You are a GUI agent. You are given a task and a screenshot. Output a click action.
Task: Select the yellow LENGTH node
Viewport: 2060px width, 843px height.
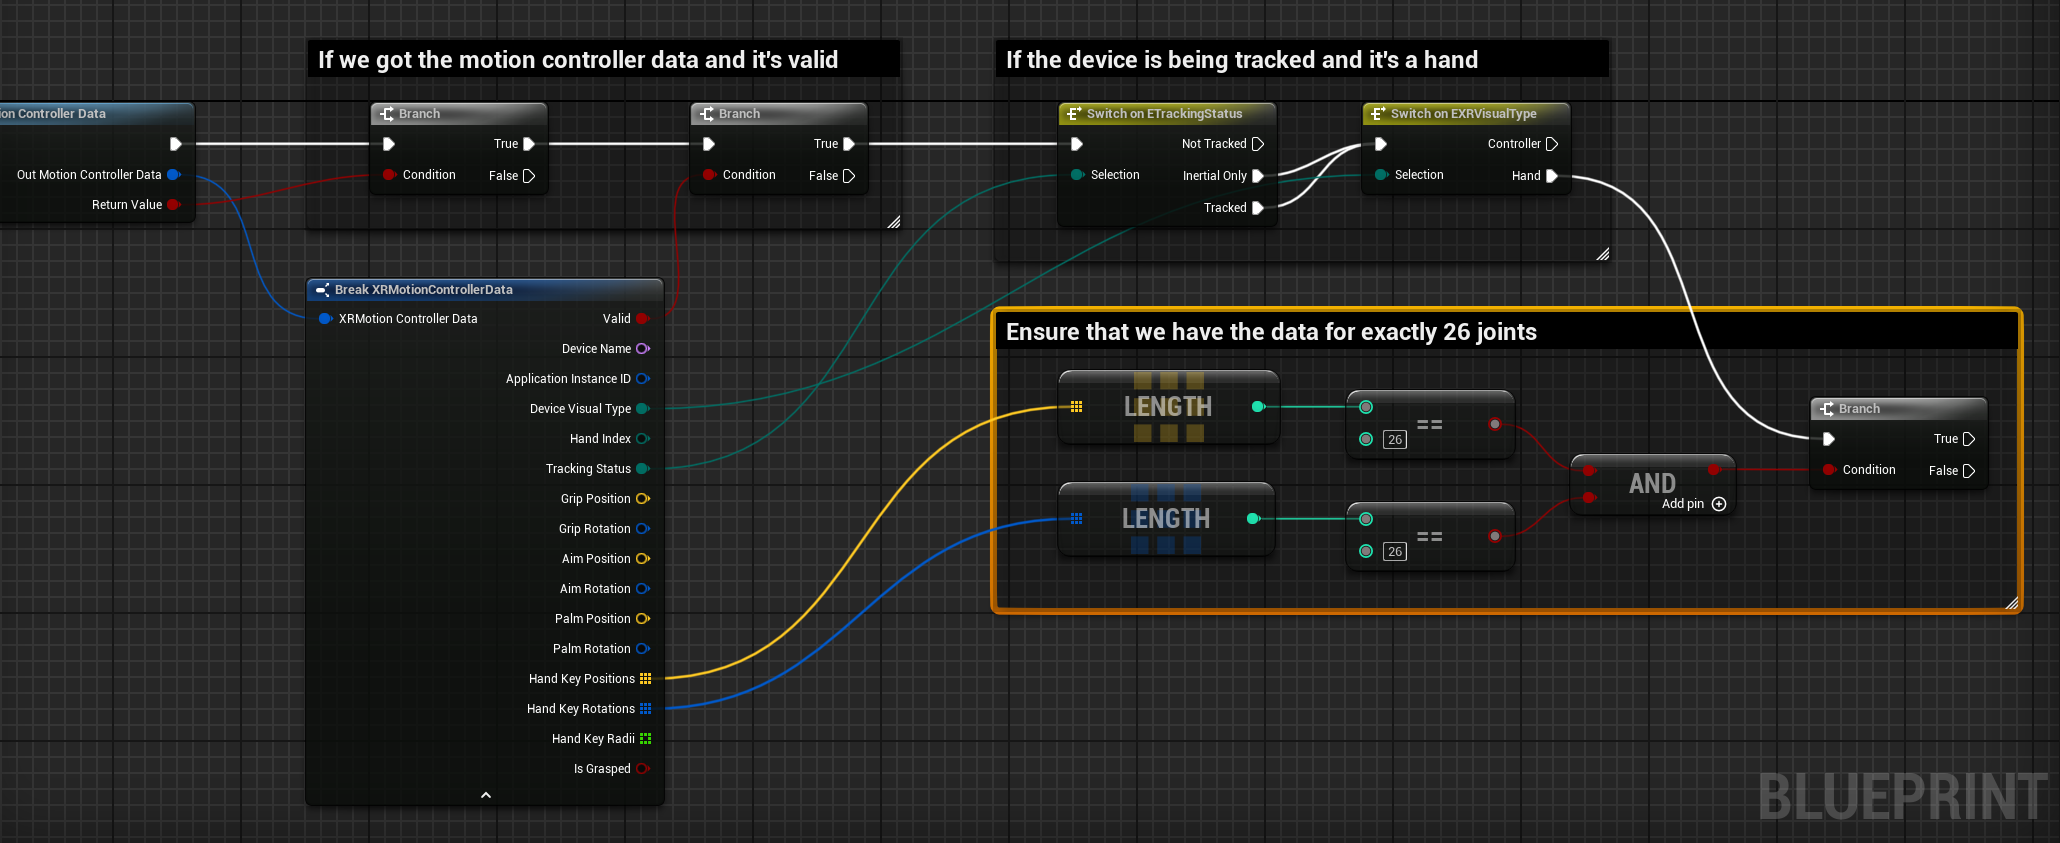click(x=1168, y=407)
